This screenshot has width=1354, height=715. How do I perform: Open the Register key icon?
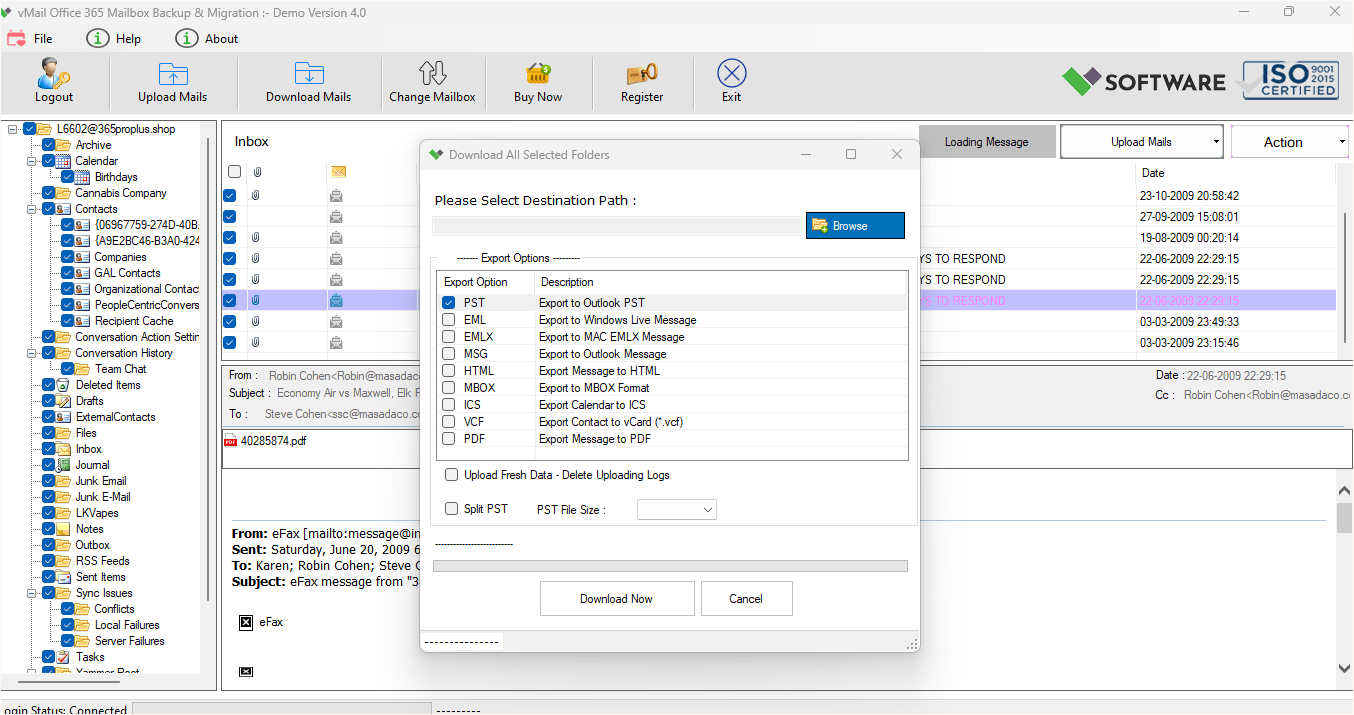click(642, 74)
